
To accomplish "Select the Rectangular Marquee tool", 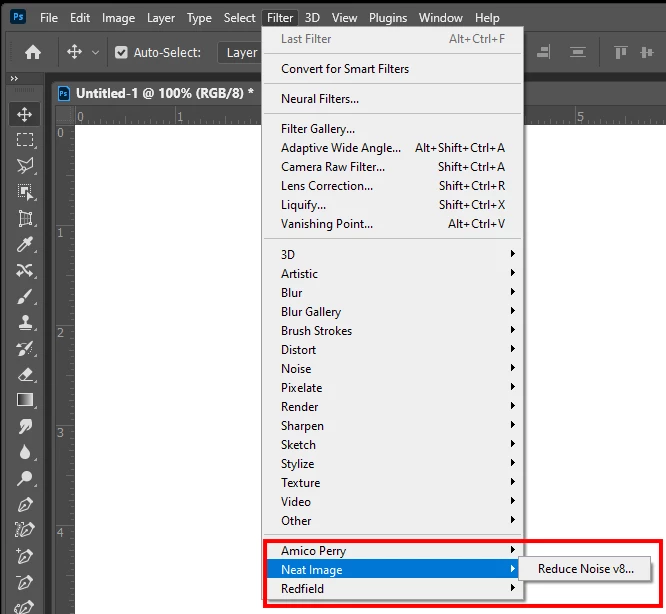I will [x=25, y=140].
